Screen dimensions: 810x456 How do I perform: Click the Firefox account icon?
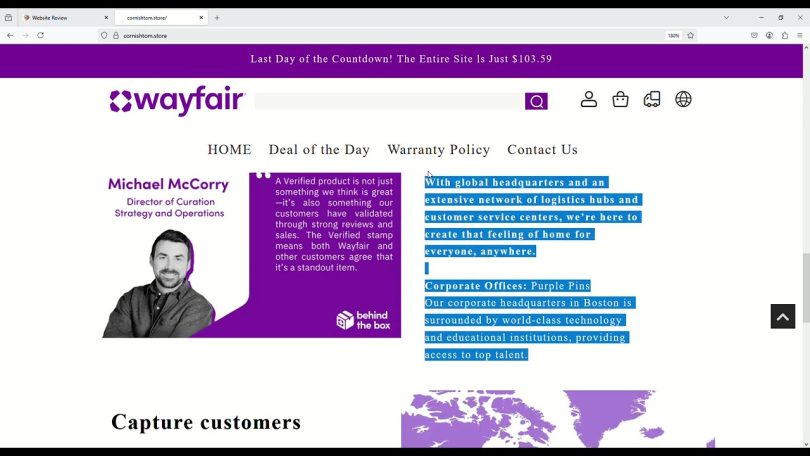[770, 36]
